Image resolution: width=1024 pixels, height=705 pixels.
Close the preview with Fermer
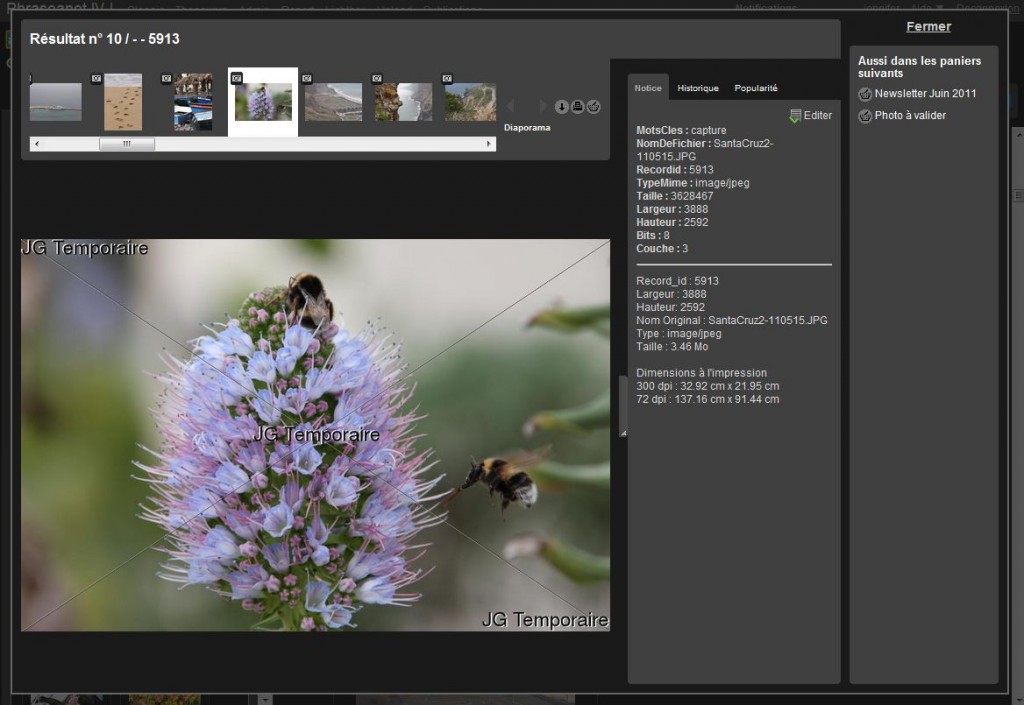pyautogui.click(x=928, y=27)
